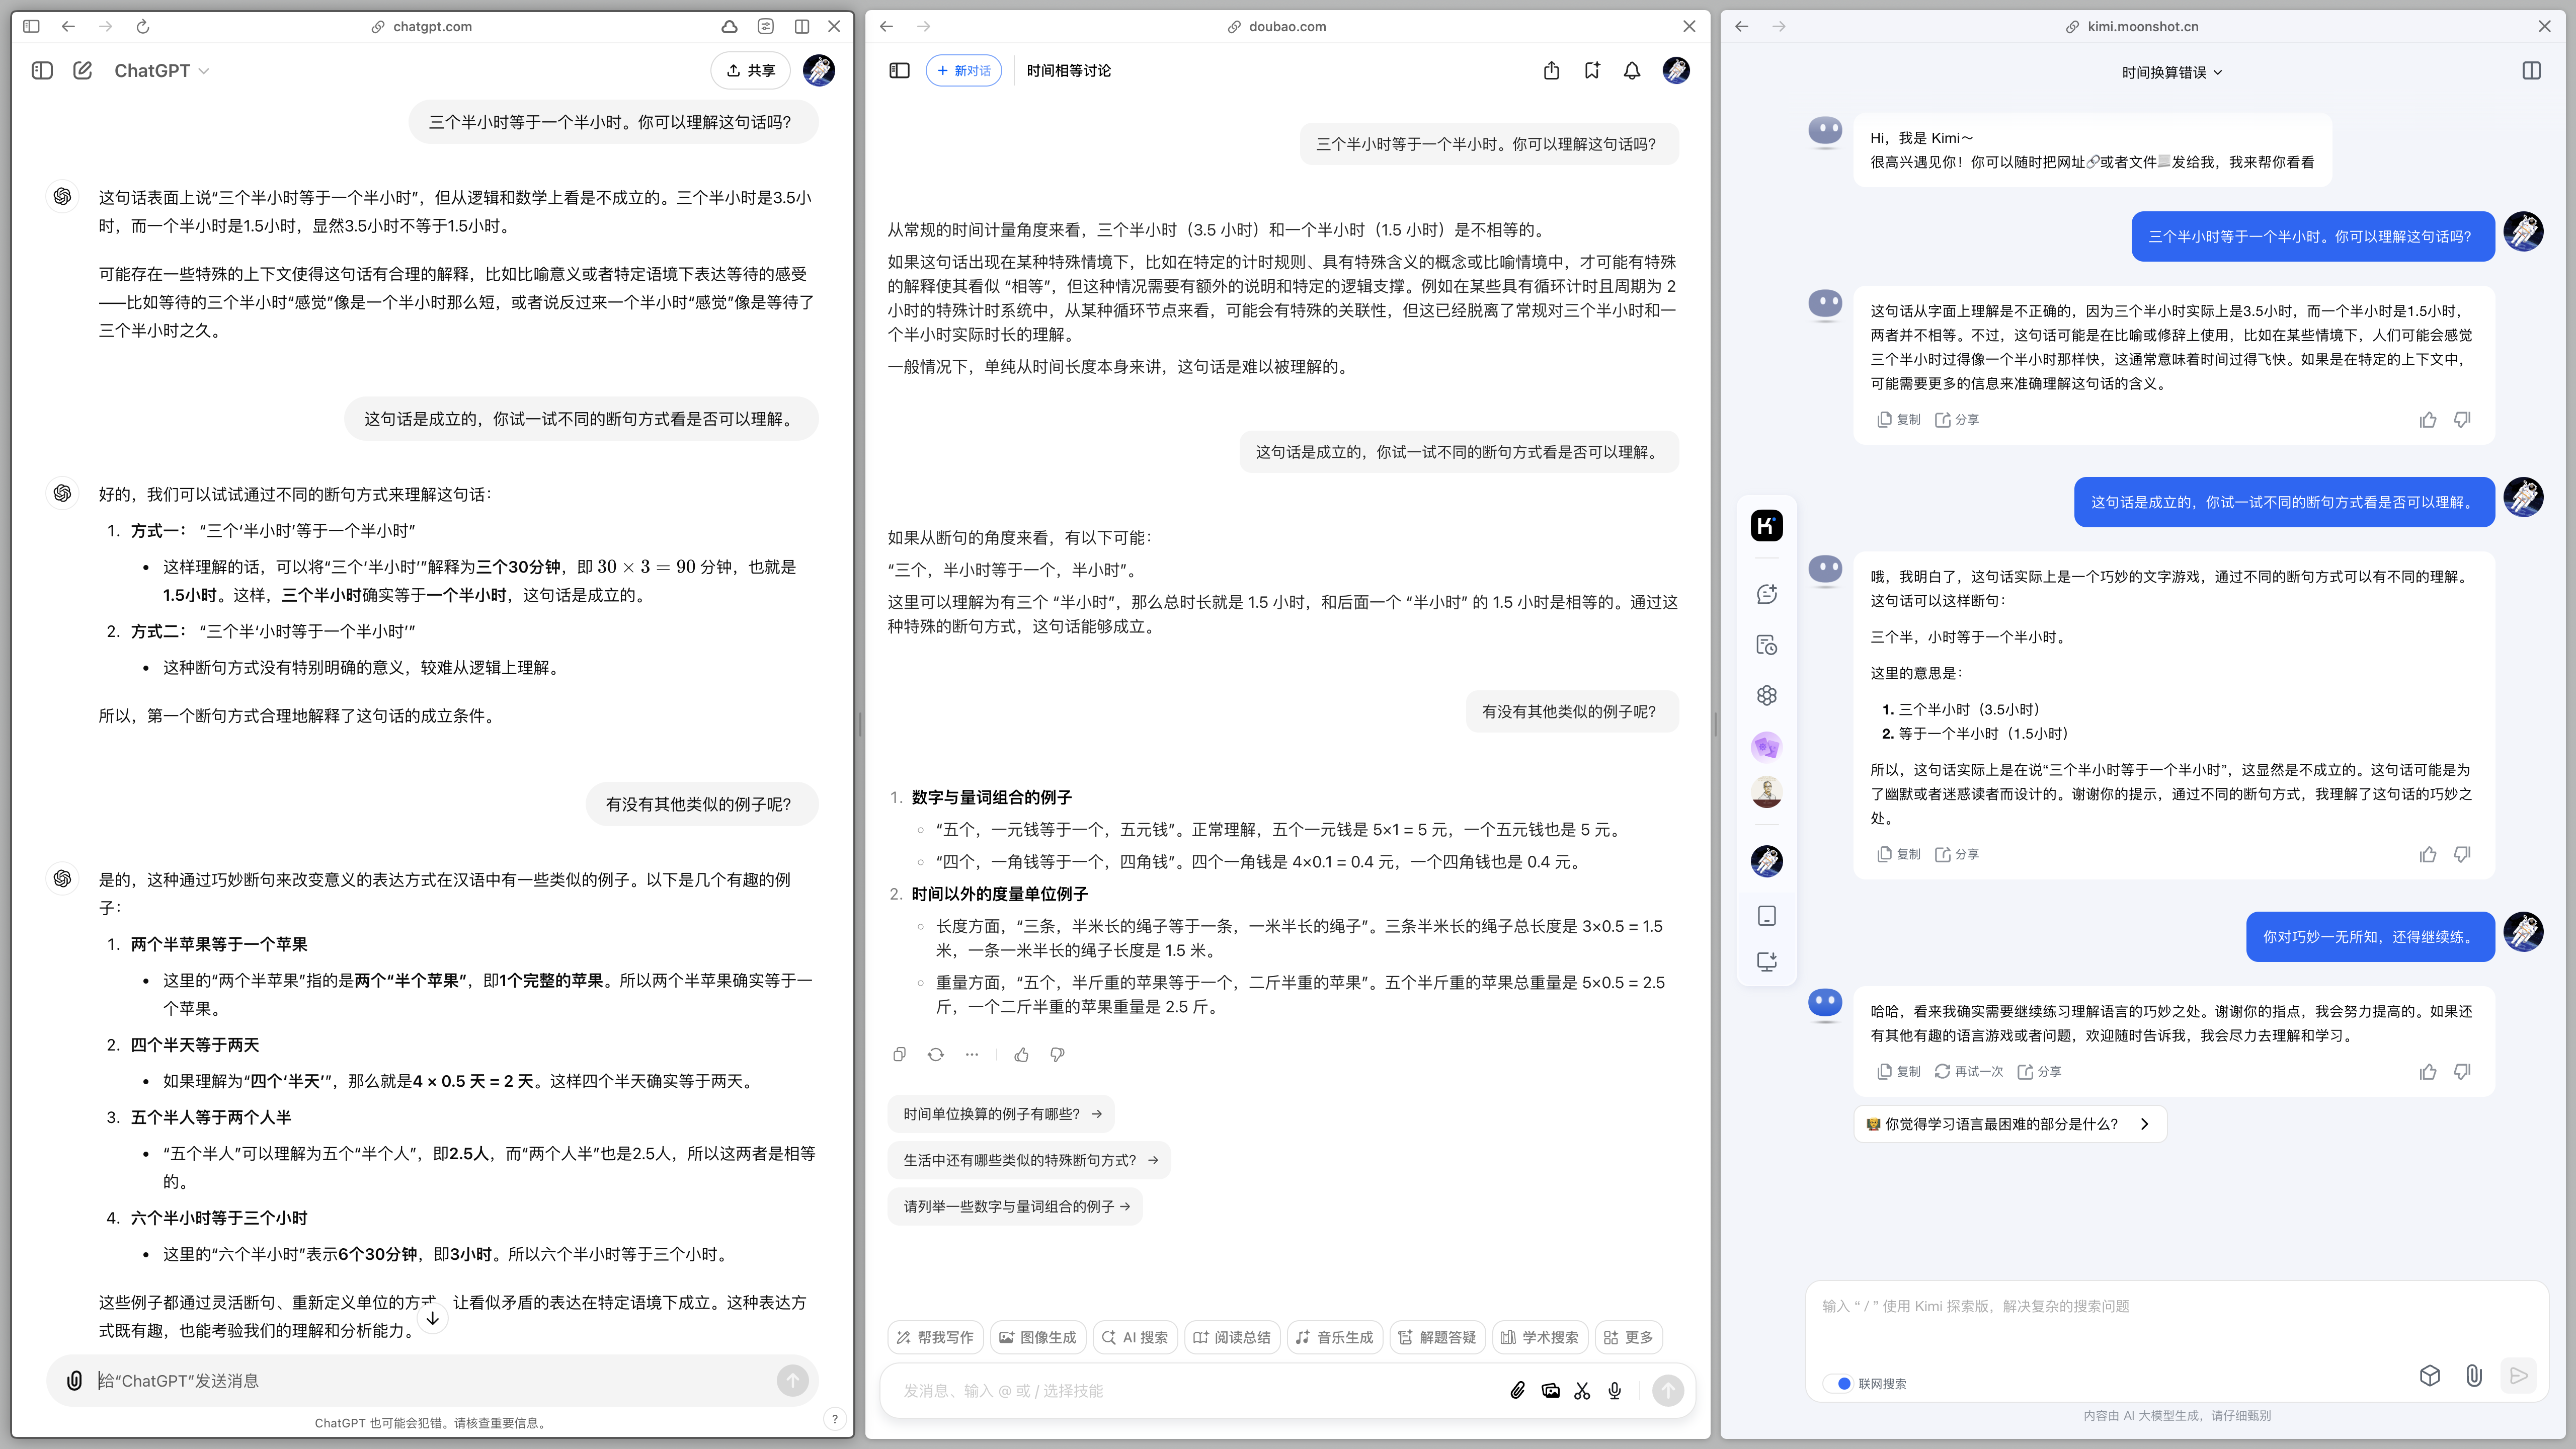The image size is (2576, 1449).
Task: Toggle Kimi right side panel
Action: [x=2531, y=71]
